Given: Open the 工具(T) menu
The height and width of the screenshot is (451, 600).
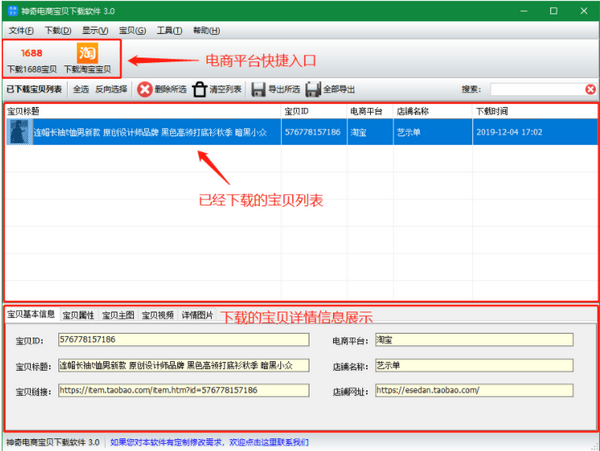Looking at the screenshot, I should [x=170, y=30].
